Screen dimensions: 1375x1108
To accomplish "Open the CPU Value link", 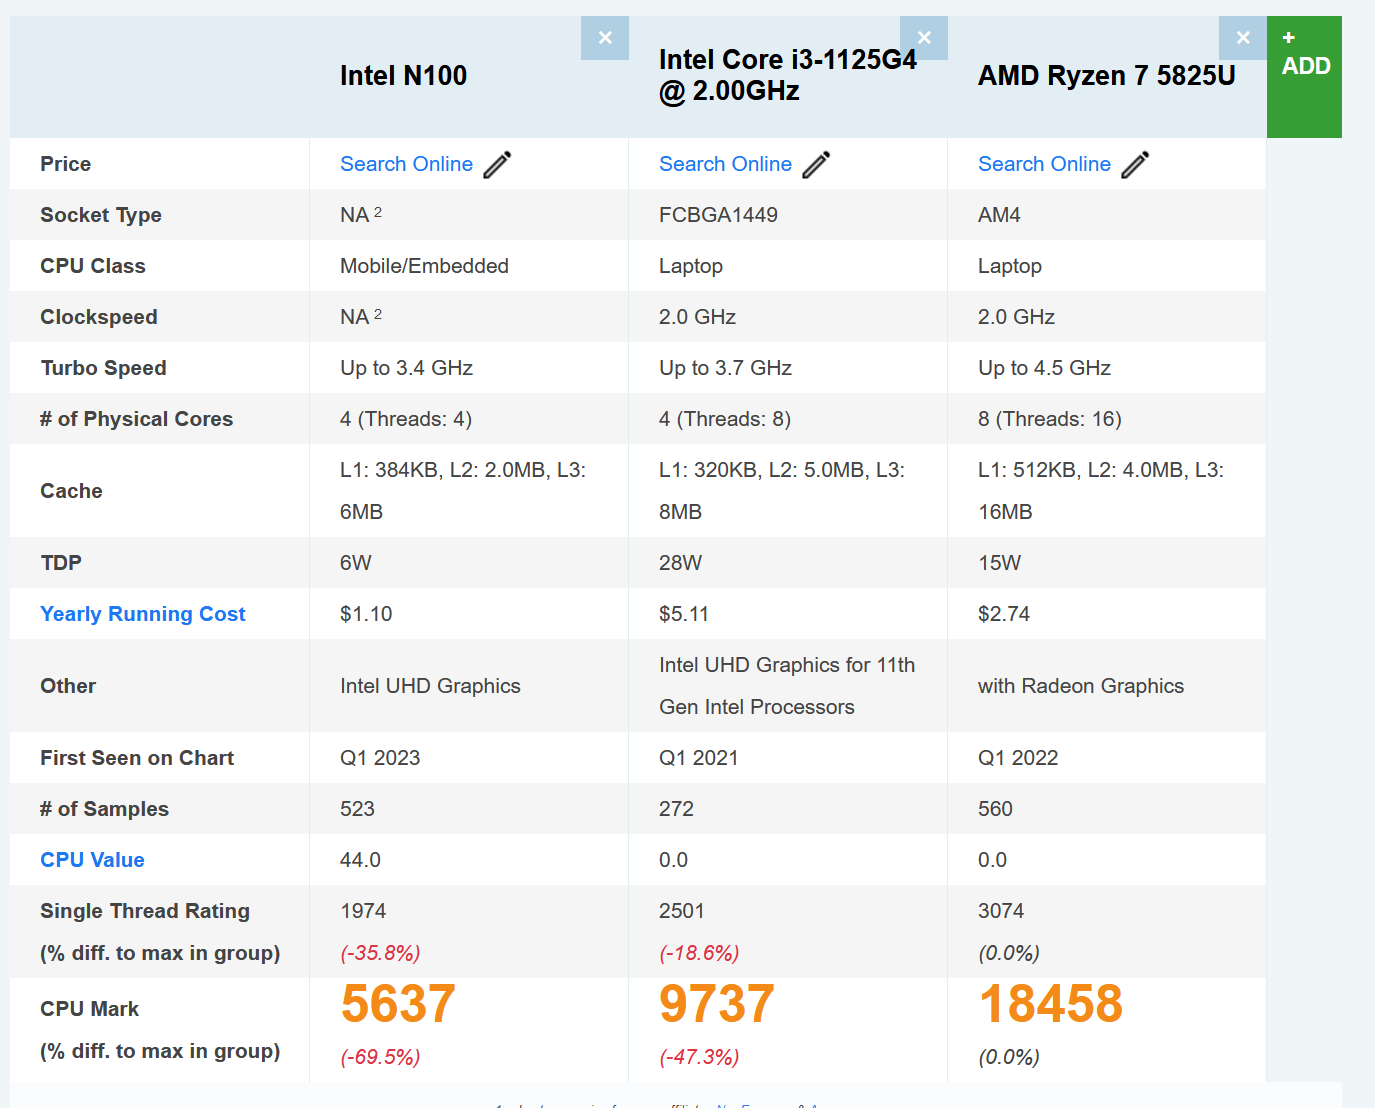I will 92,860.
